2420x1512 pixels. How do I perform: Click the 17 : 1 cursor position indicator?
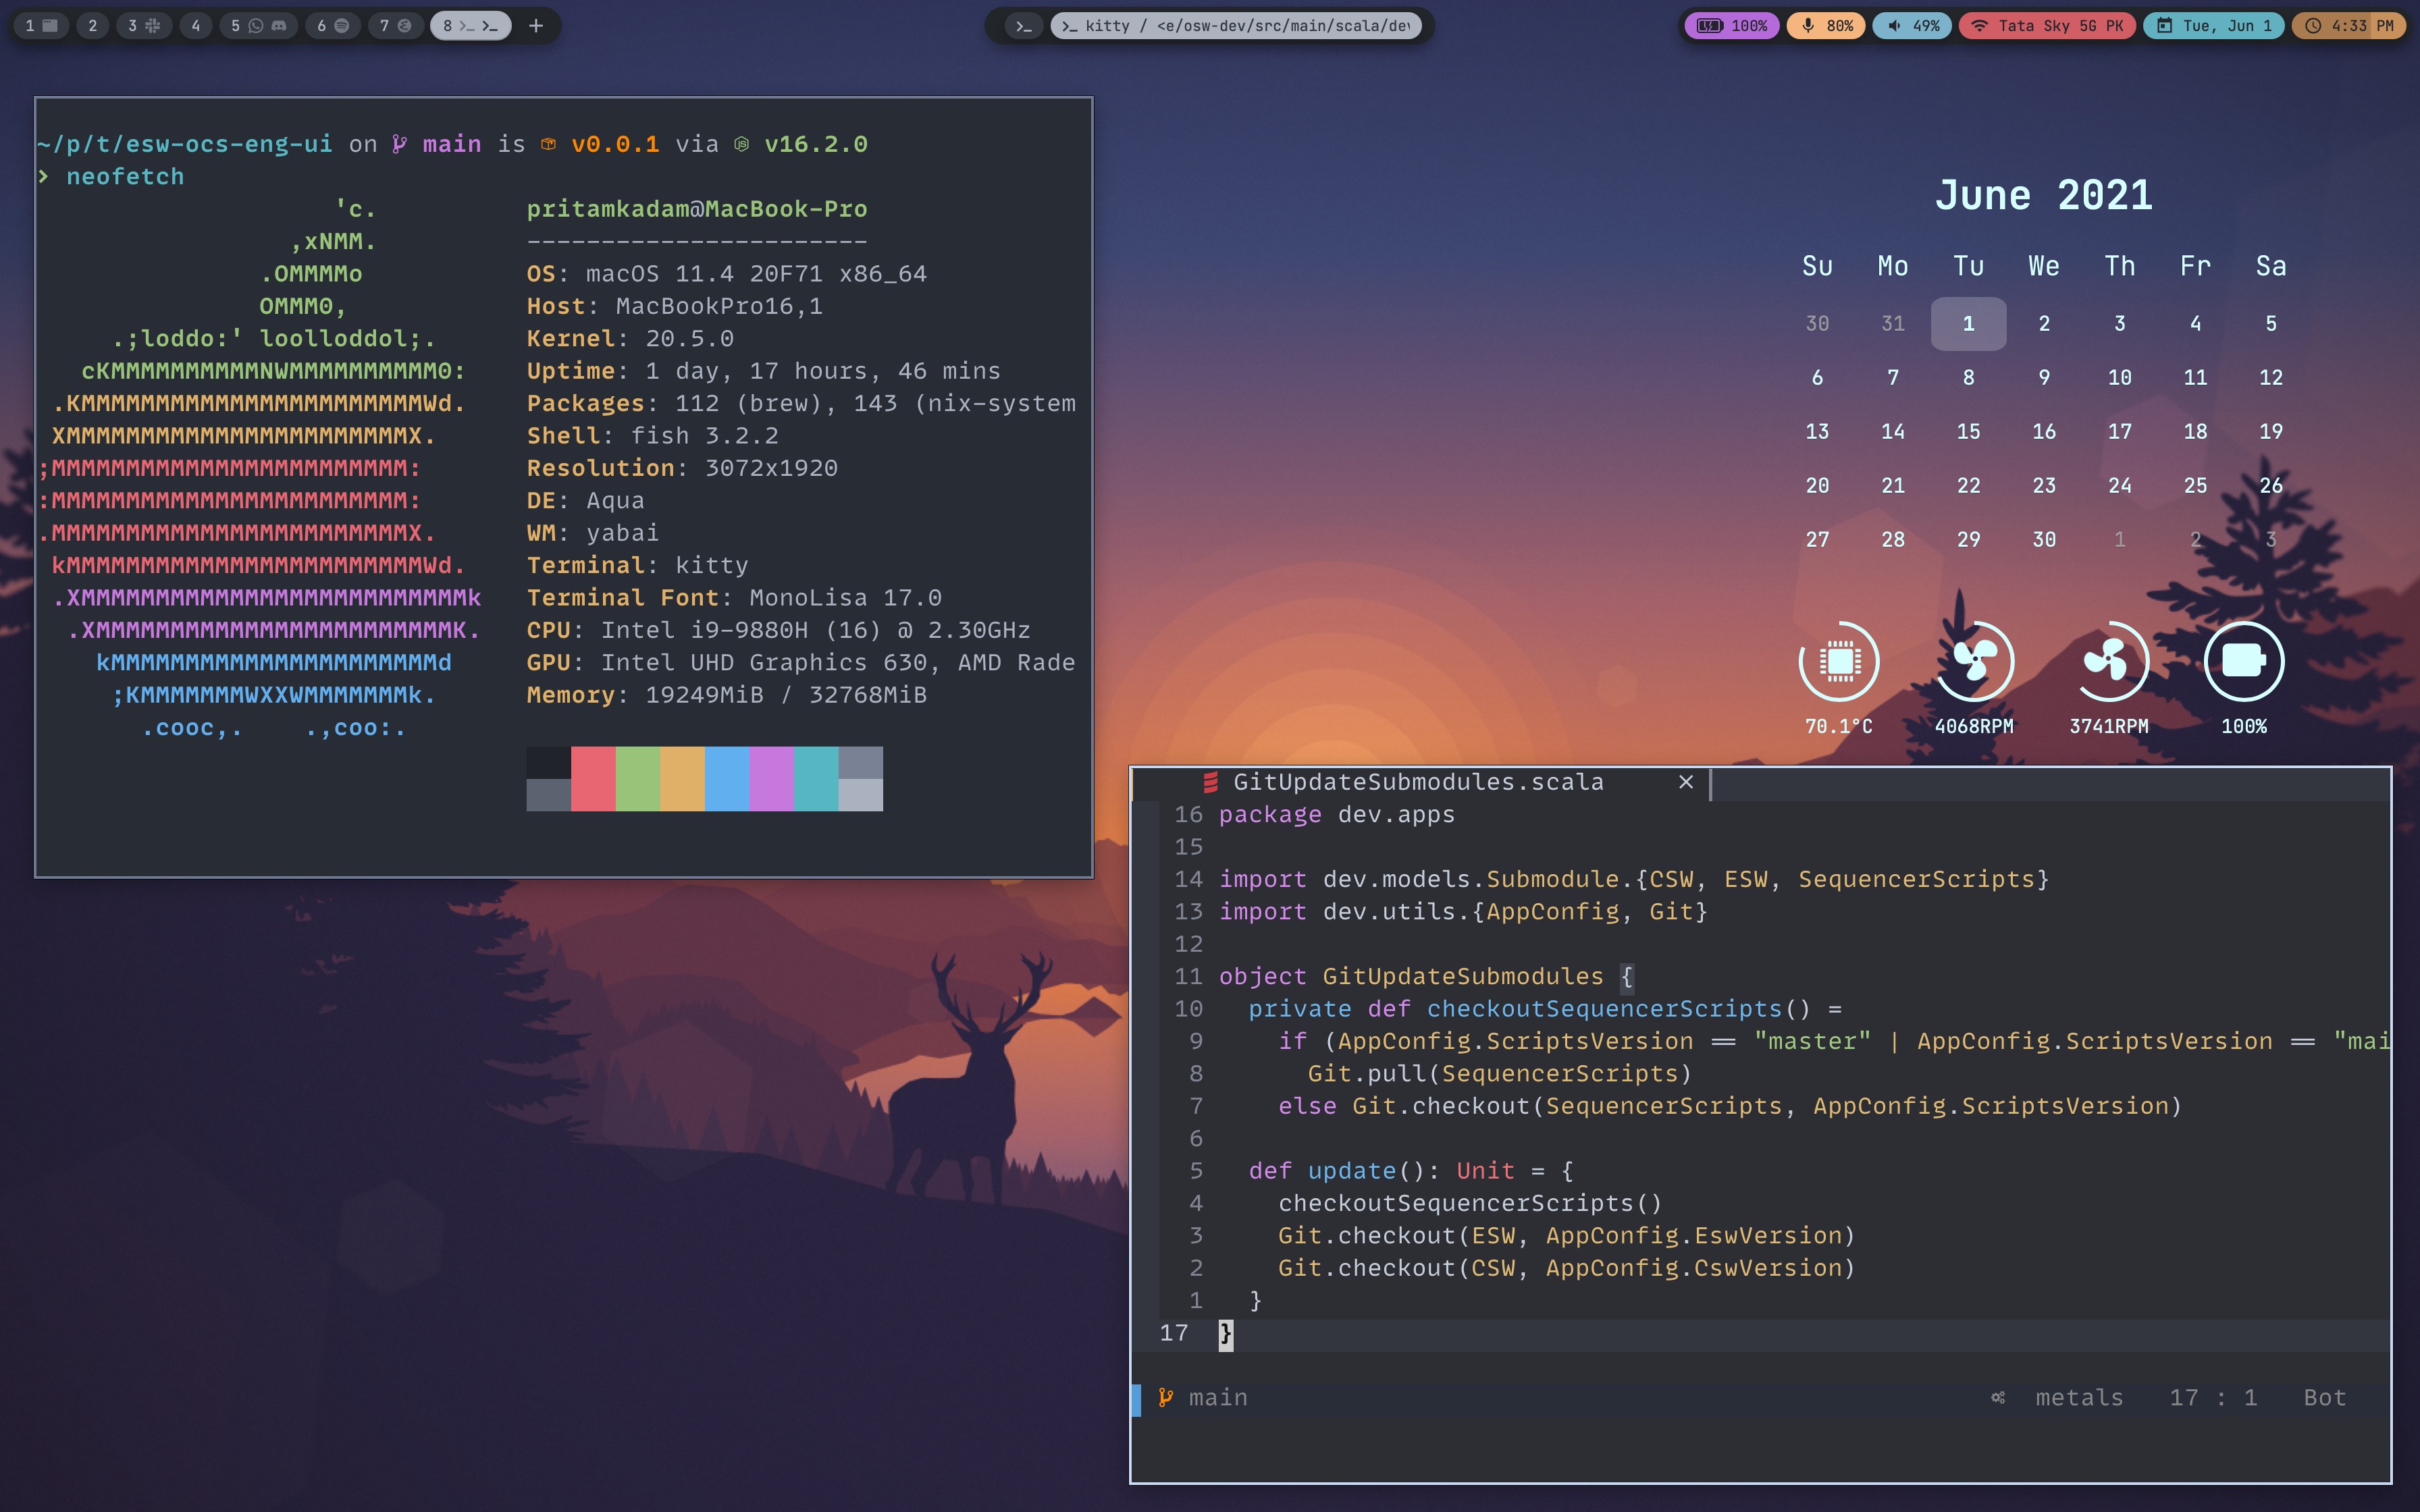pos(2213,1397)
